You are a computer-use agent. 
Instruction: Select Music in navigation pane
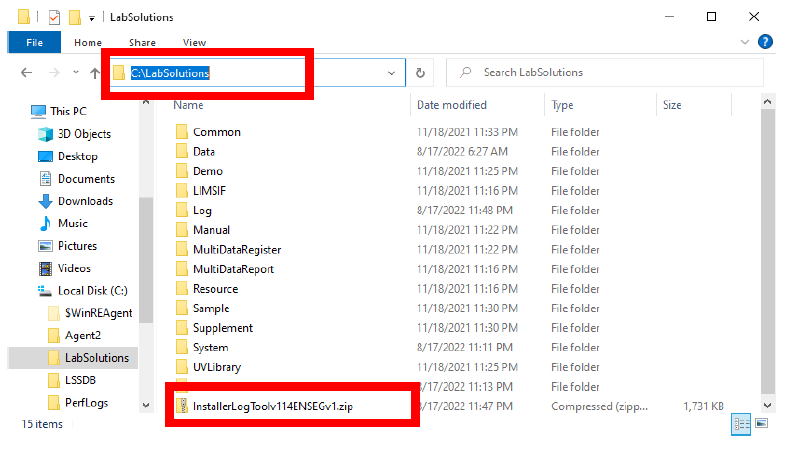point(63,223)
